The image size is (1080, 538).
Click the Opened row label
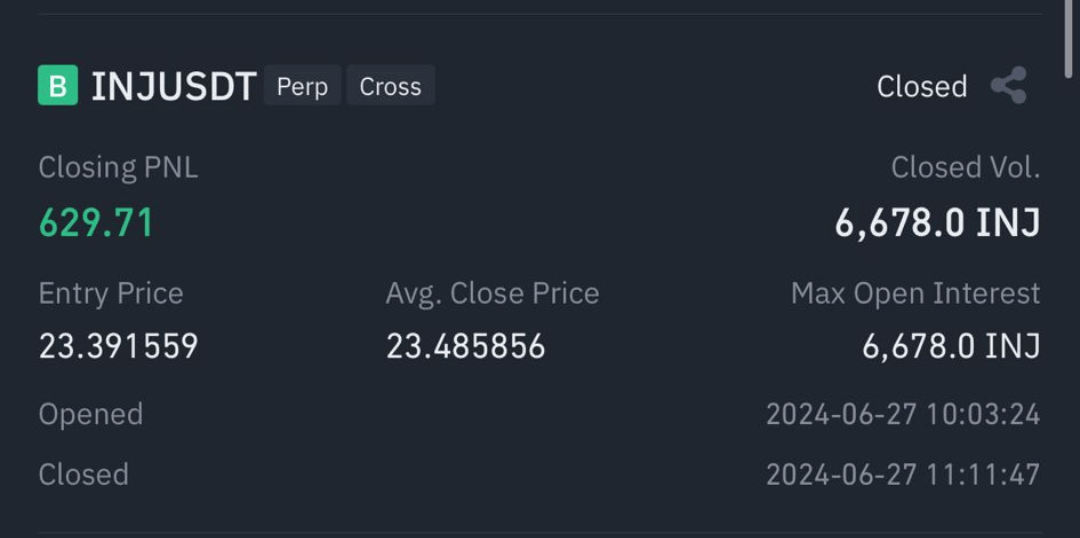(91, 415)
